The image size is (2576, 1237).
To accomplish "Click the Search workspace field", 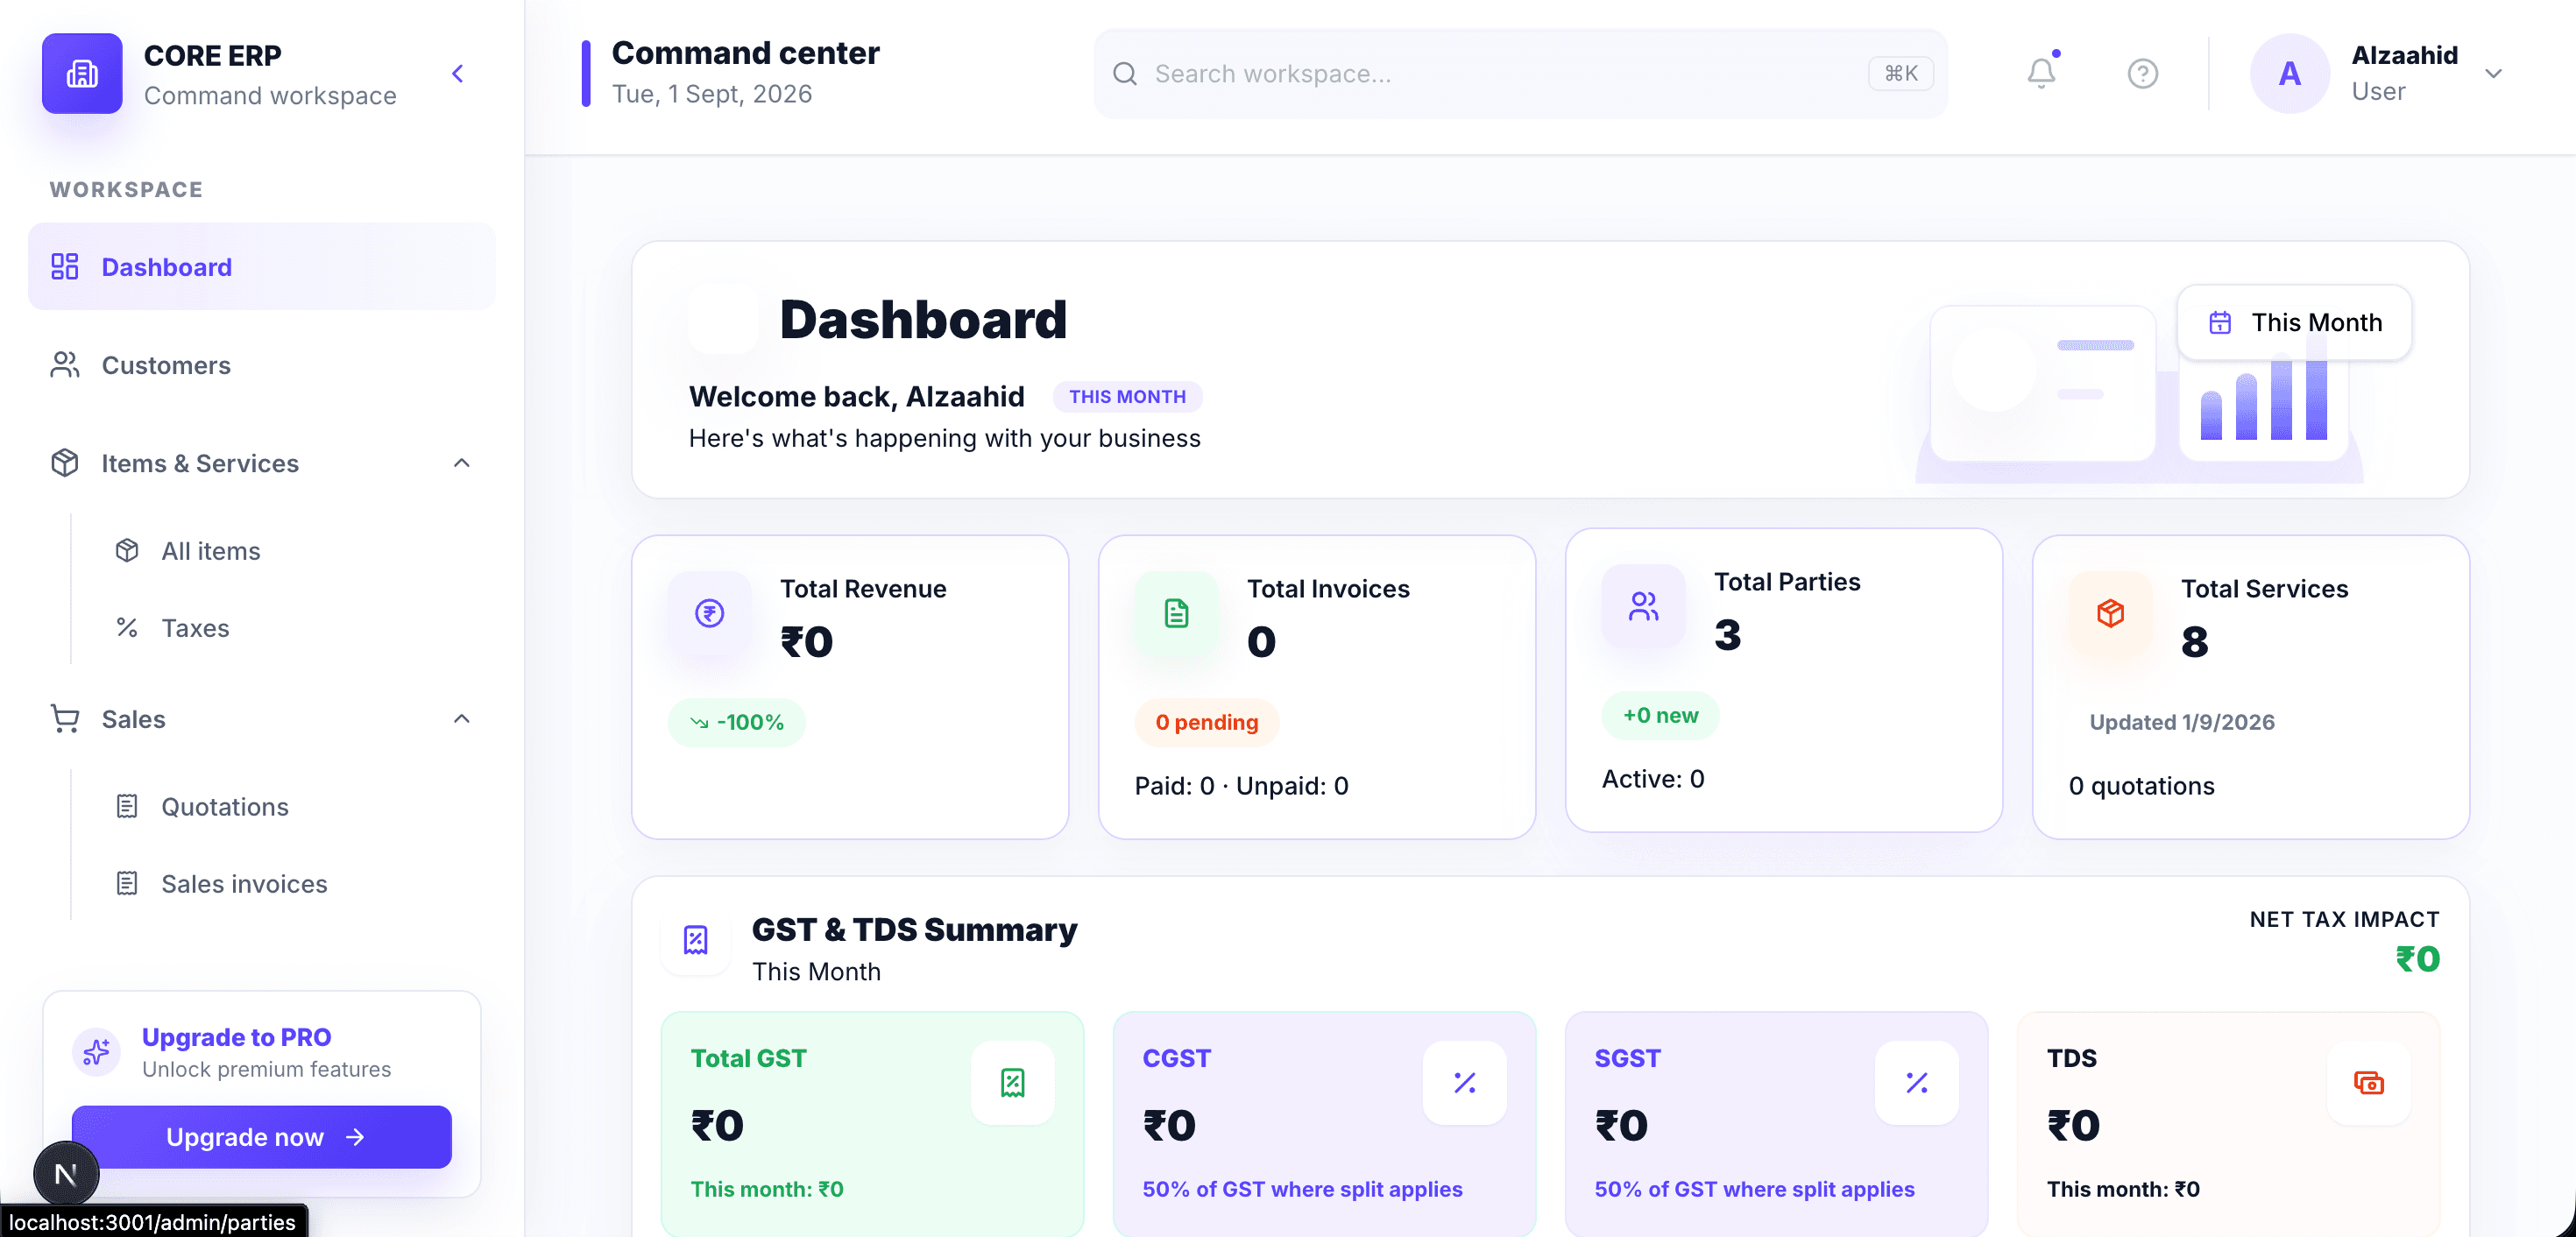I will pyautogui.click(x=1520, y=73).
